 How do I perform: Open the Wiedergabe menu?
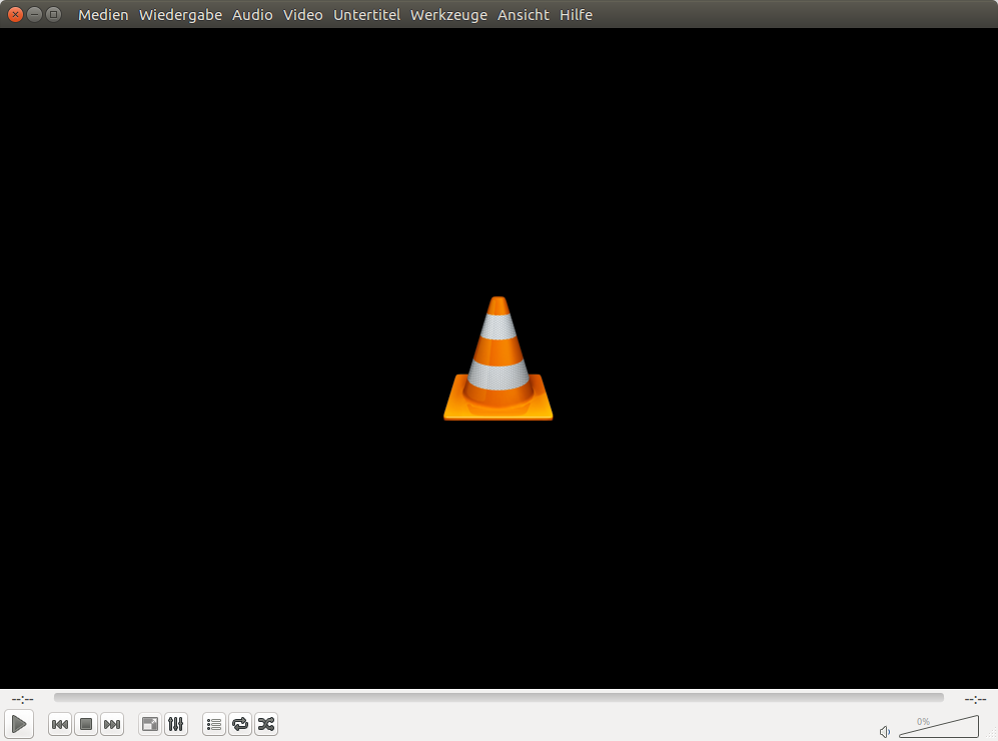[x=180, y=15]
